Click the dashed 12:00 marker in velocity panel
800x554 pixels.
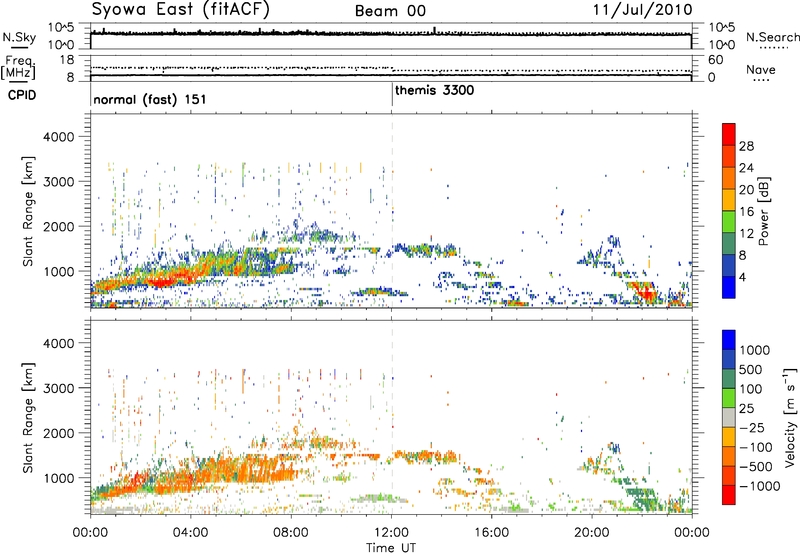pos(392,418)
